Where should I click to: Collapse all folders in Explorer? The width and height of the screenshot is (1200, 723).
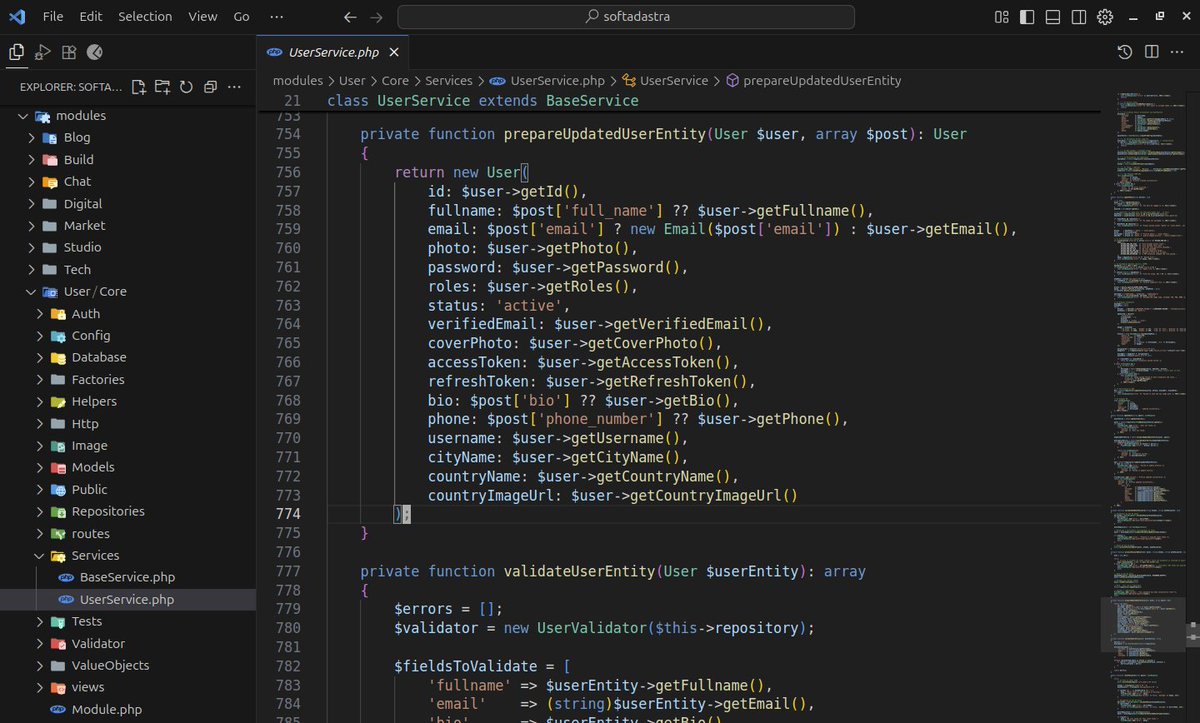[x=210, y=87]
